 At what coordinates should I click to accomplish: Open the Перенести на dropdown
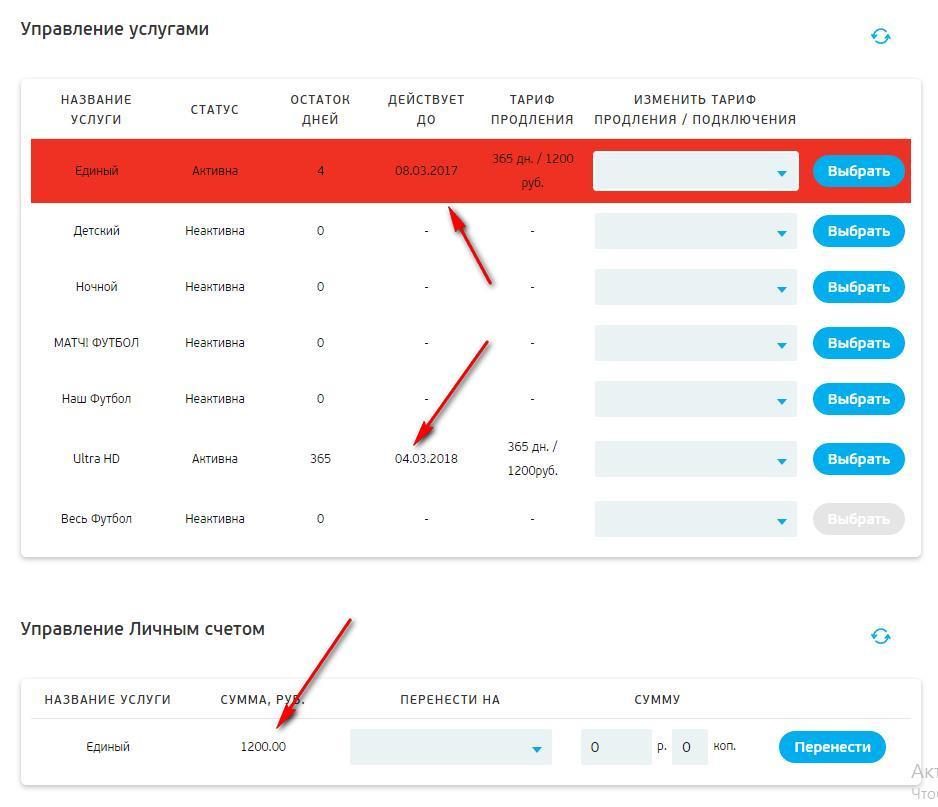(450, 747)
